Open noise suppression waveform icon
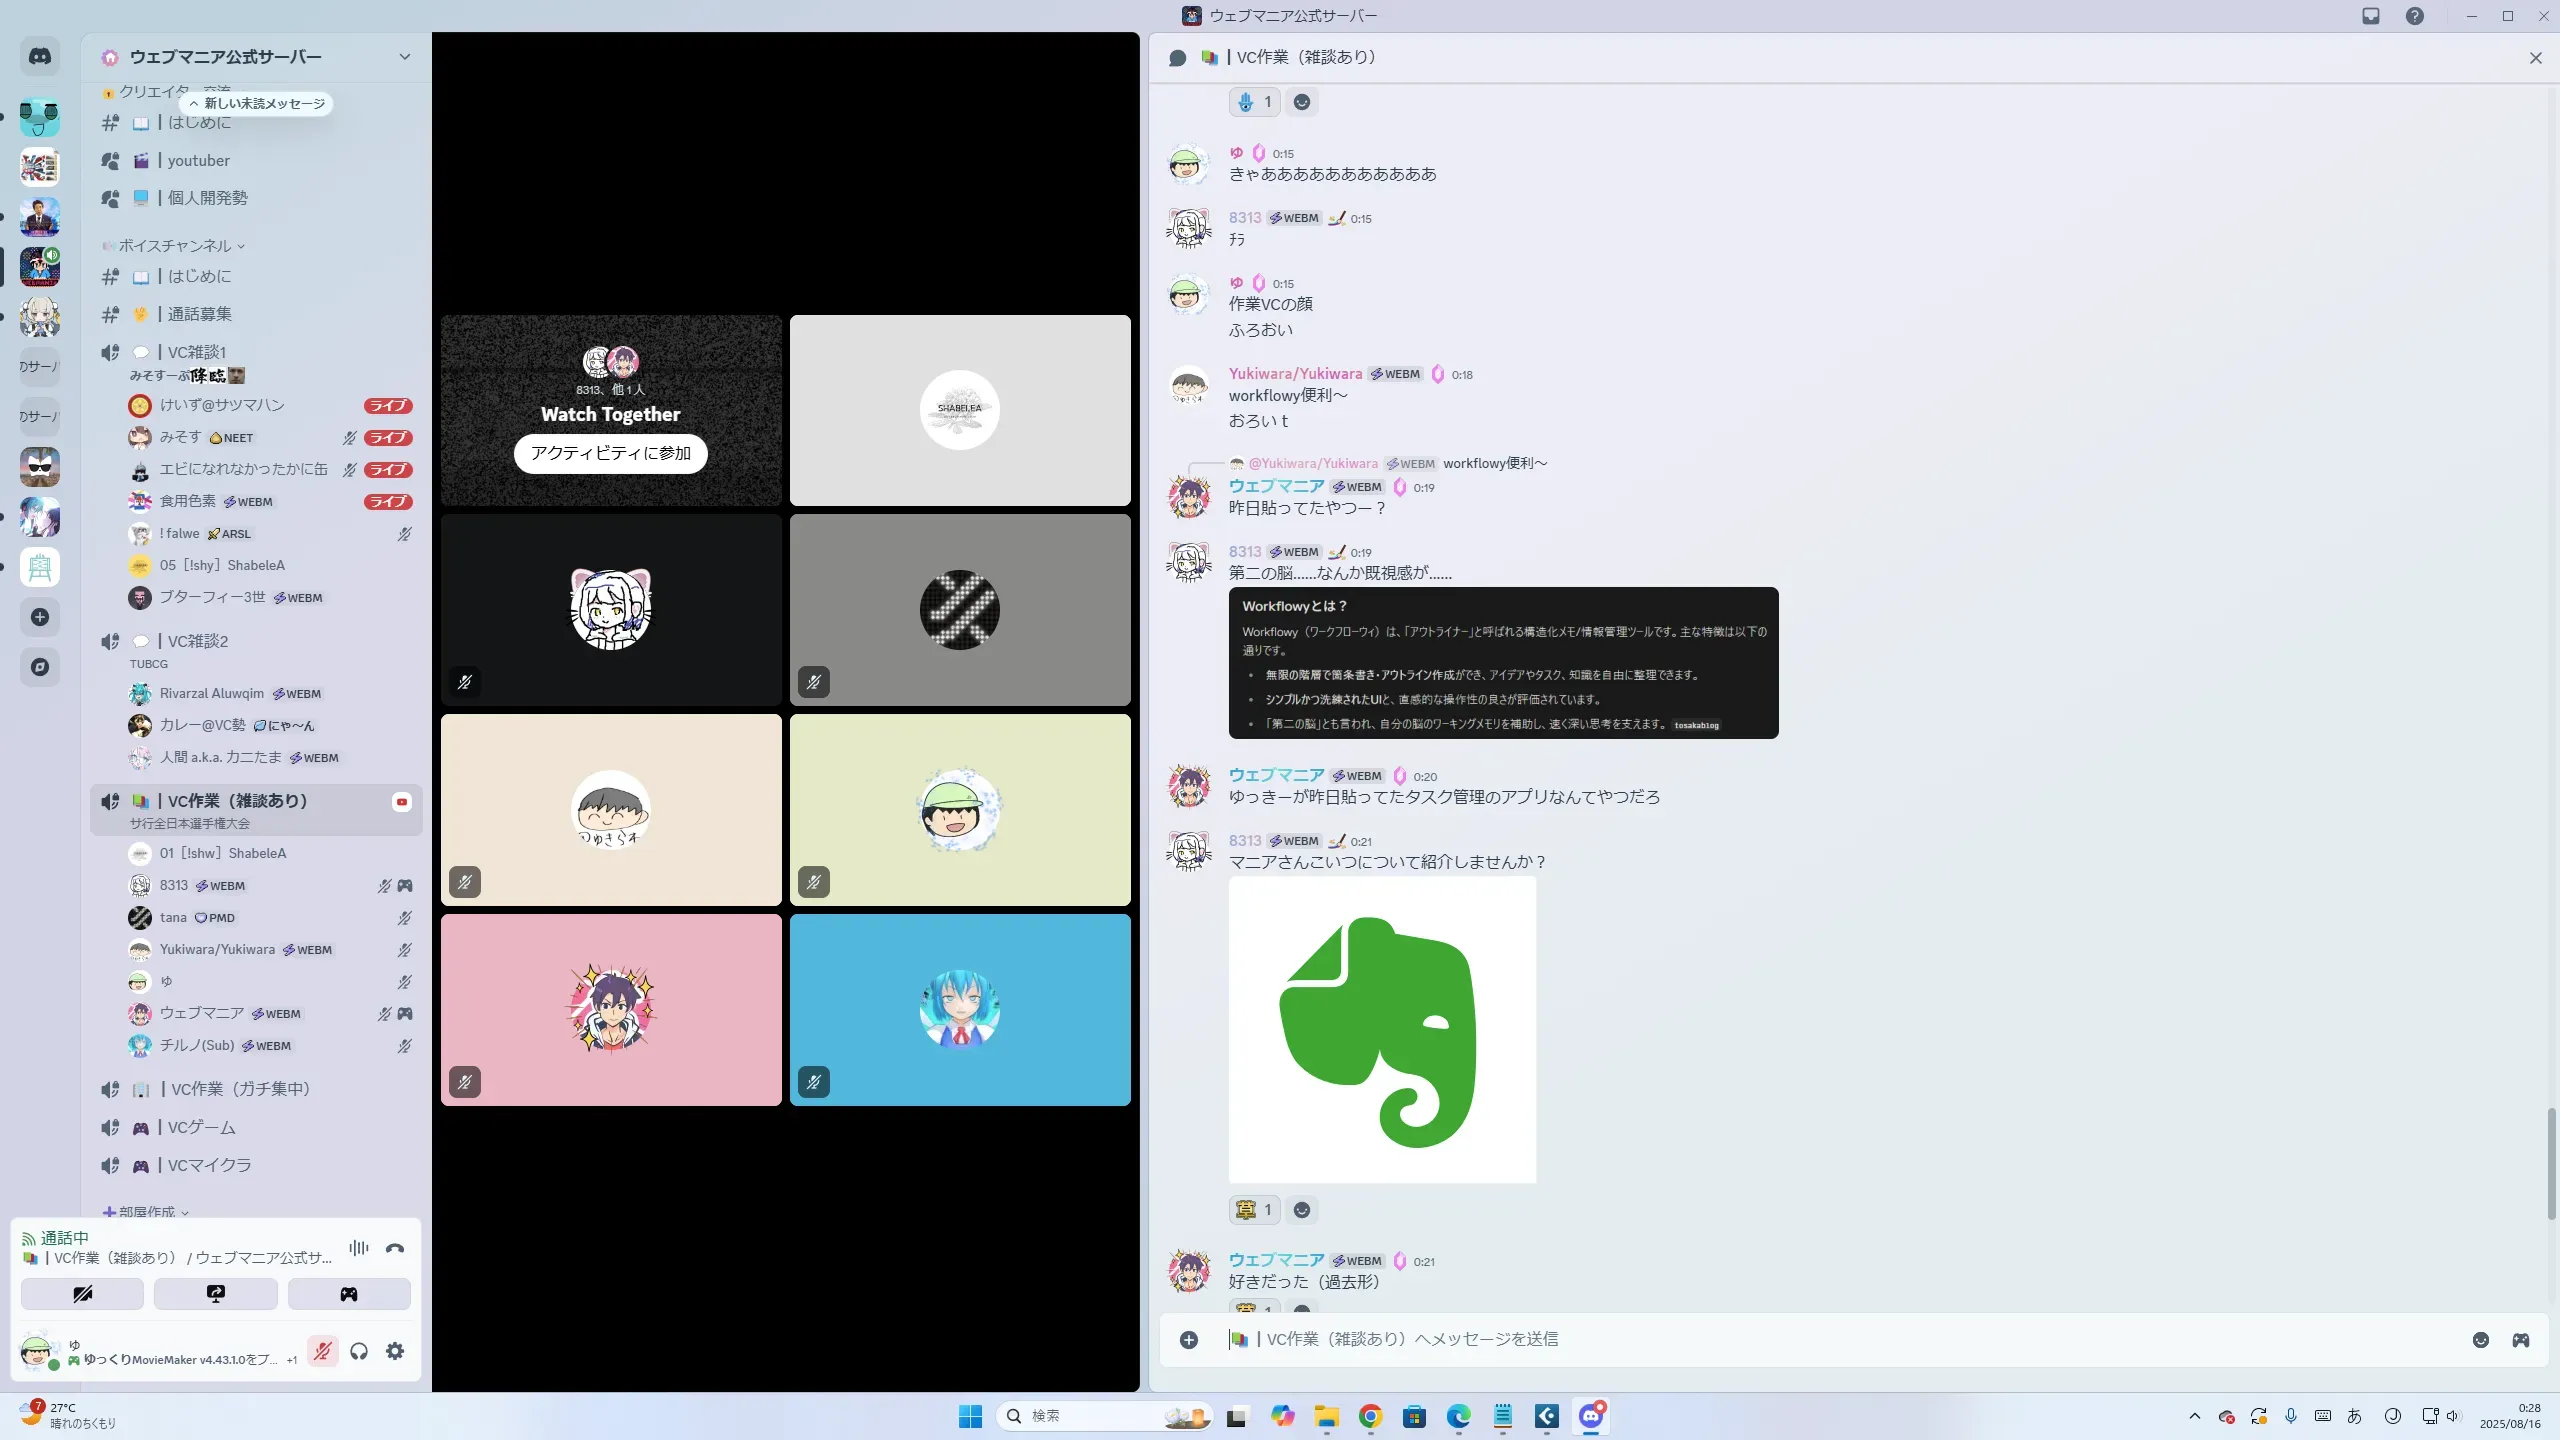The width and height of the screenshot is (2560, 1440). [x=358, y=1248]
